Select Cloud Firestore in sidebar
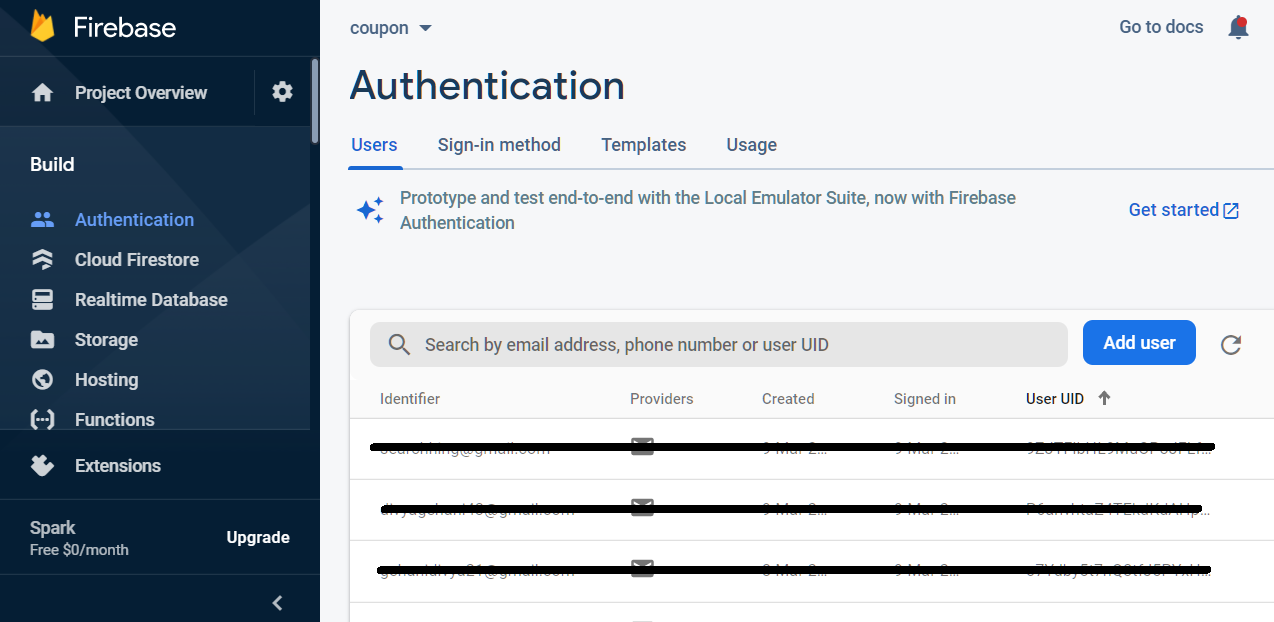The height and width of the screenshot is (622, 1274). coord(137,260)
